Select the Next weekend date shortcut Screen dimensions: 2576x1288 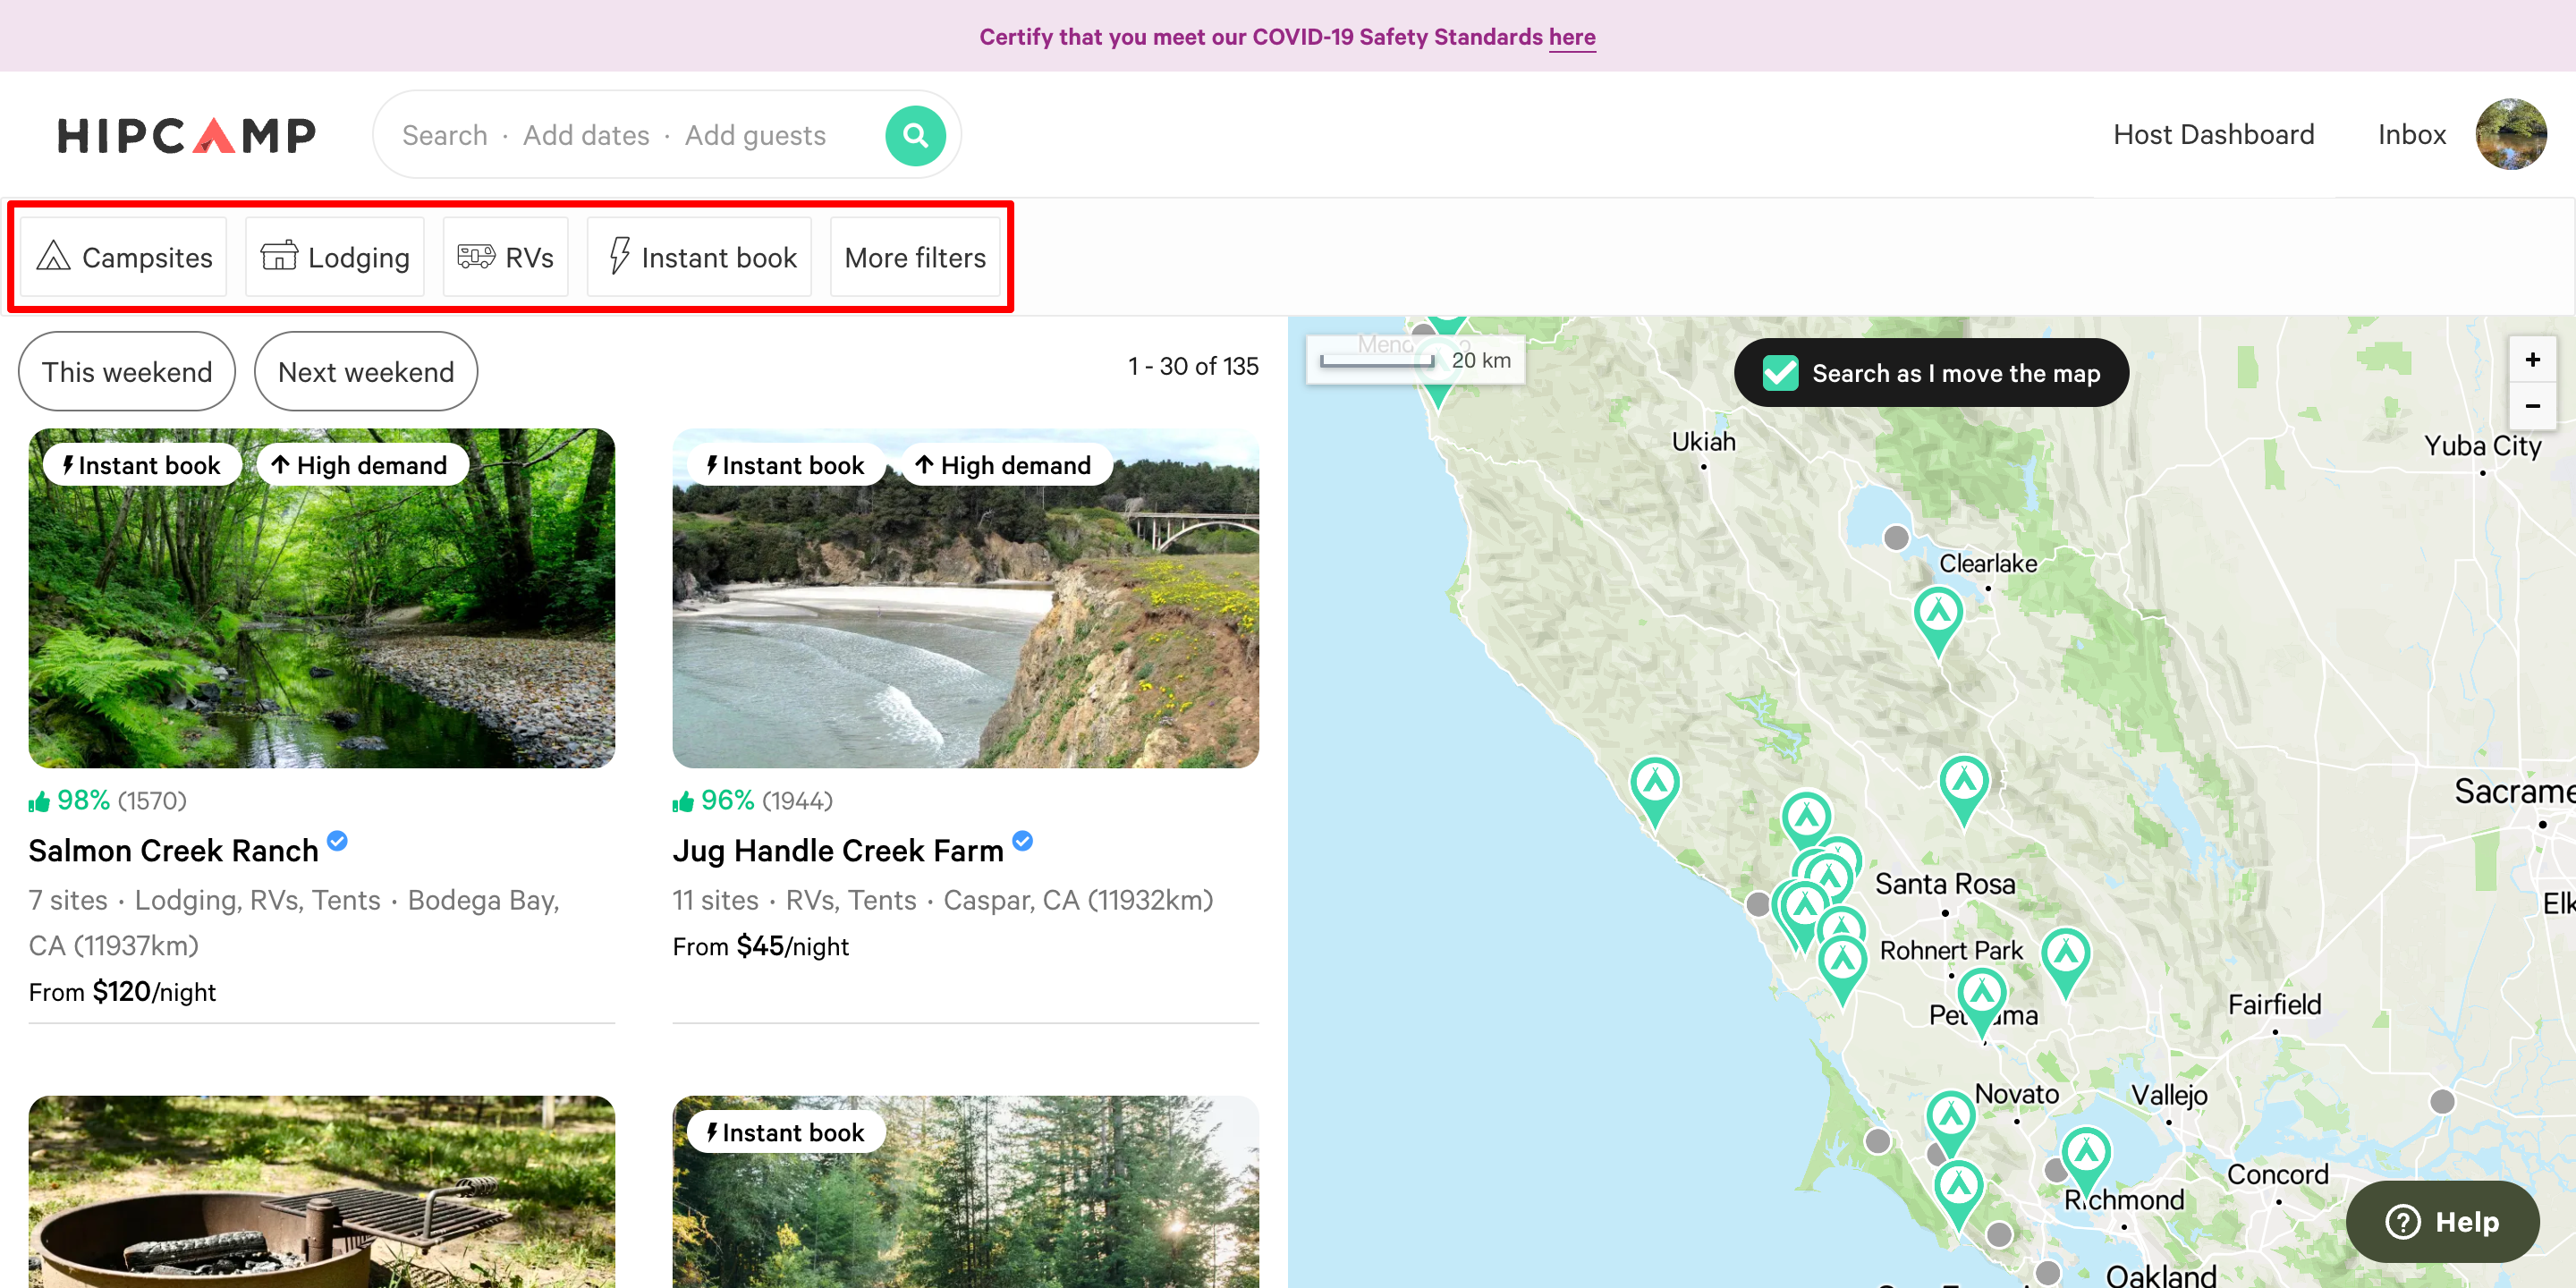click(366, 372)
